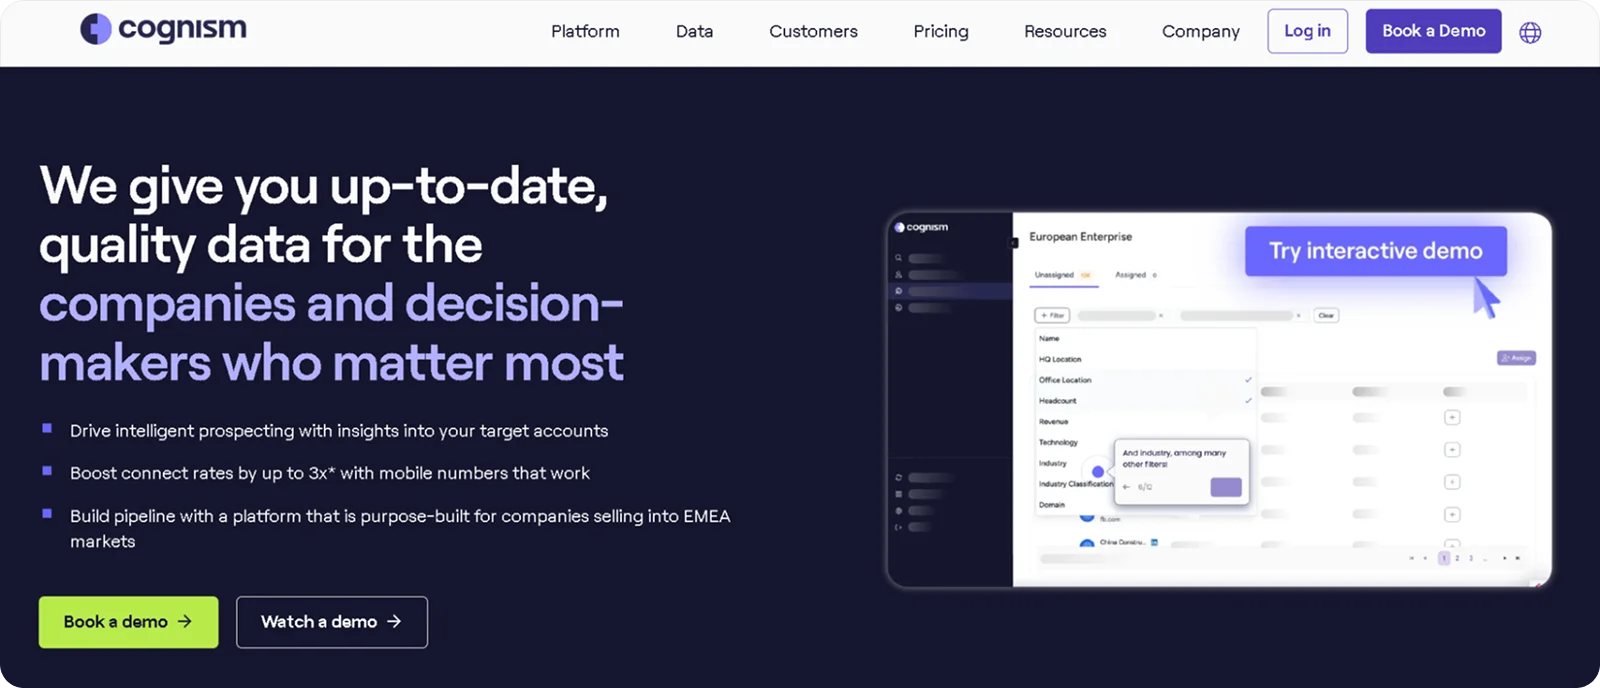Select the Industry filter option
The image size is (1600, 688).
coord(1053,463)
